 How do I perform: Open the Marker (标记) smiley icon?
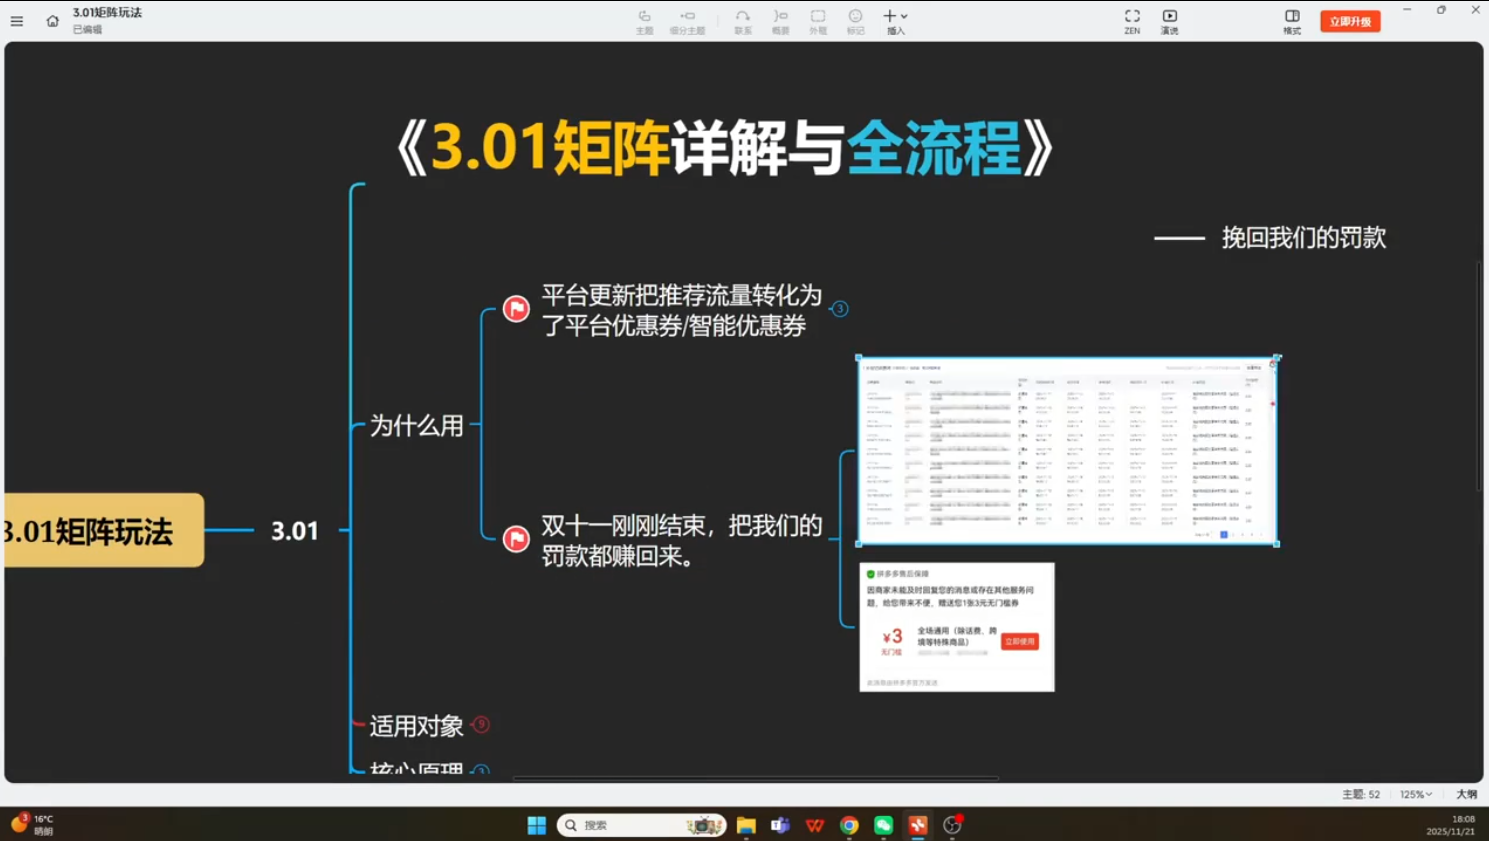pyautogui.click(x=855, y=21)
